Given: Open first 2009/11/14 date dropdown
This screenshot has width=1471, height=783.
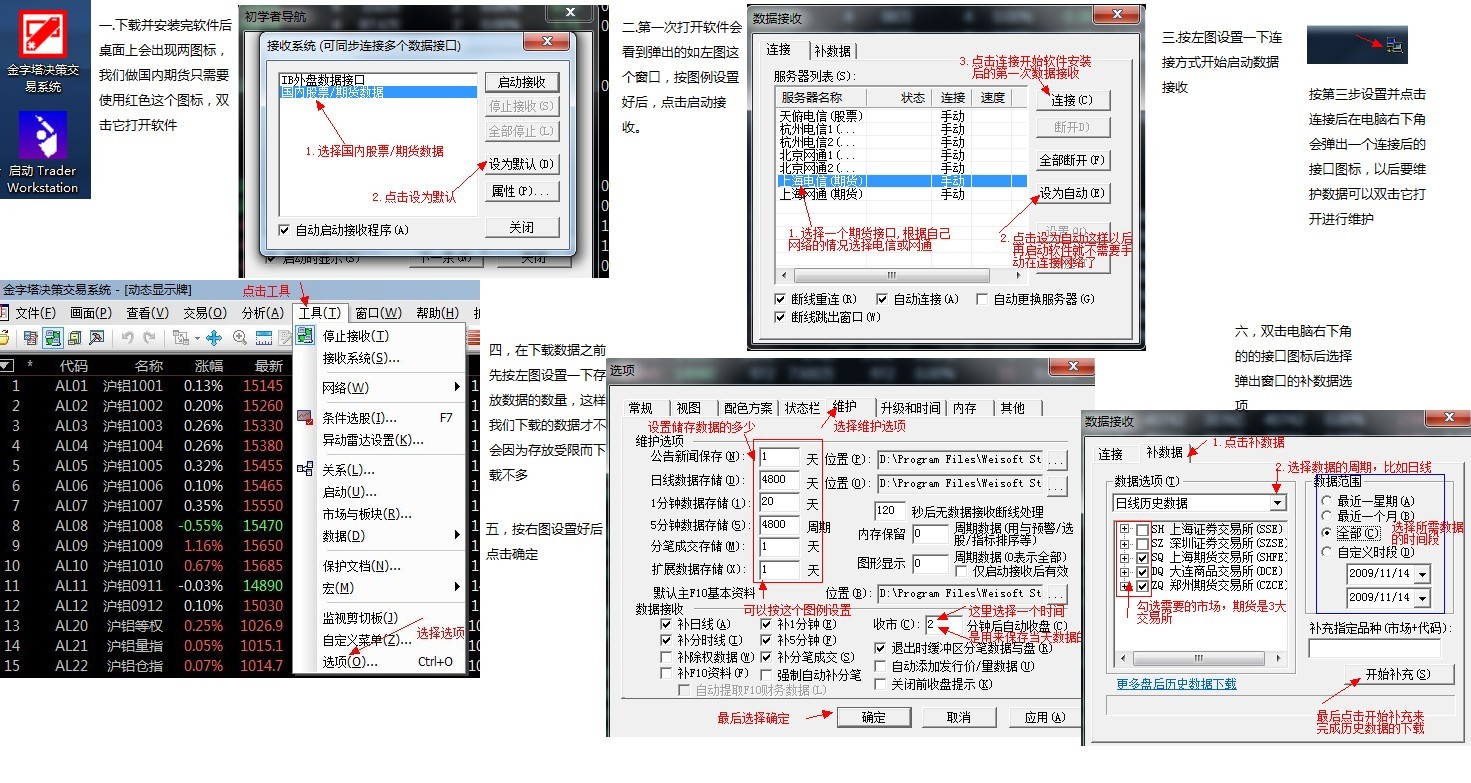Looking at the screenshot, I should (x=1423, y=574).
